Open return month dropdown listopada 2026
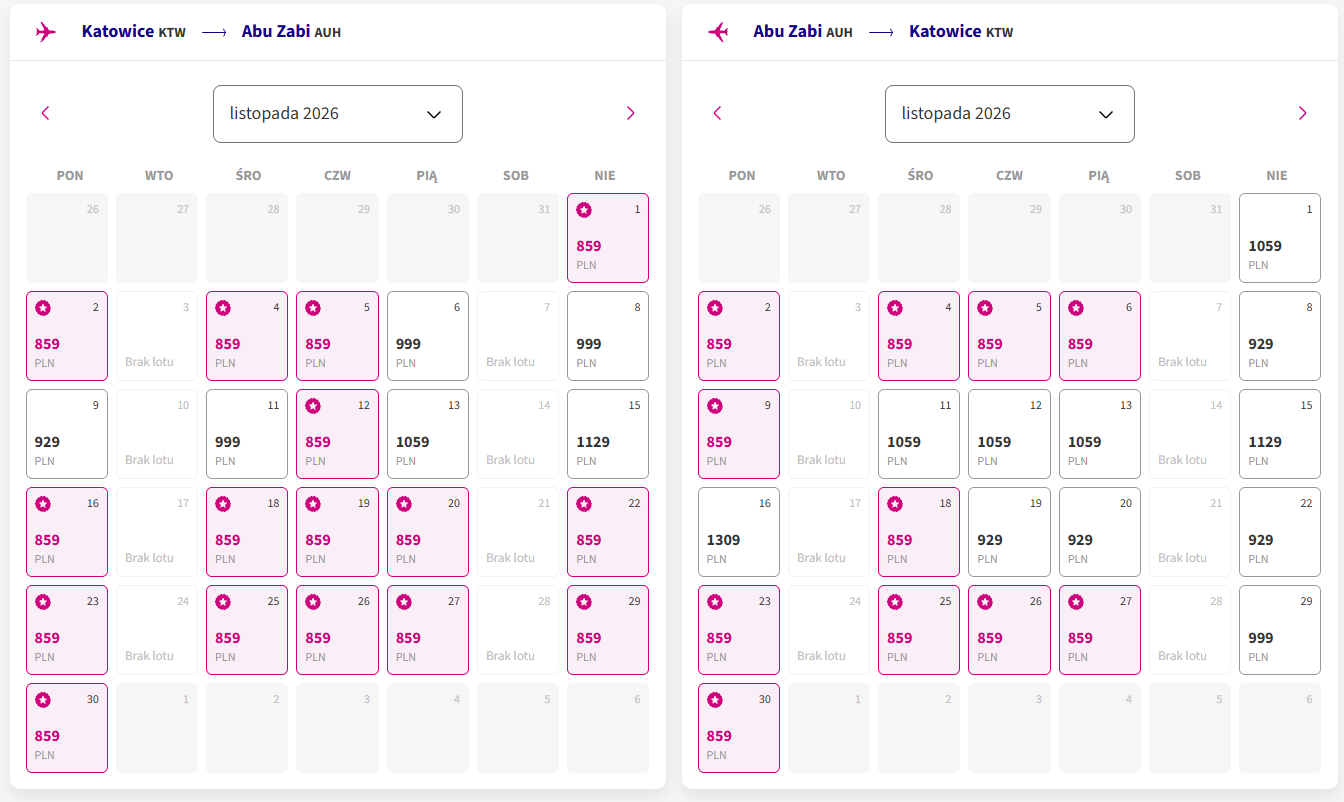This screenshot has height=802, width=1344. pyautogui.click(x=1010, y=114)
